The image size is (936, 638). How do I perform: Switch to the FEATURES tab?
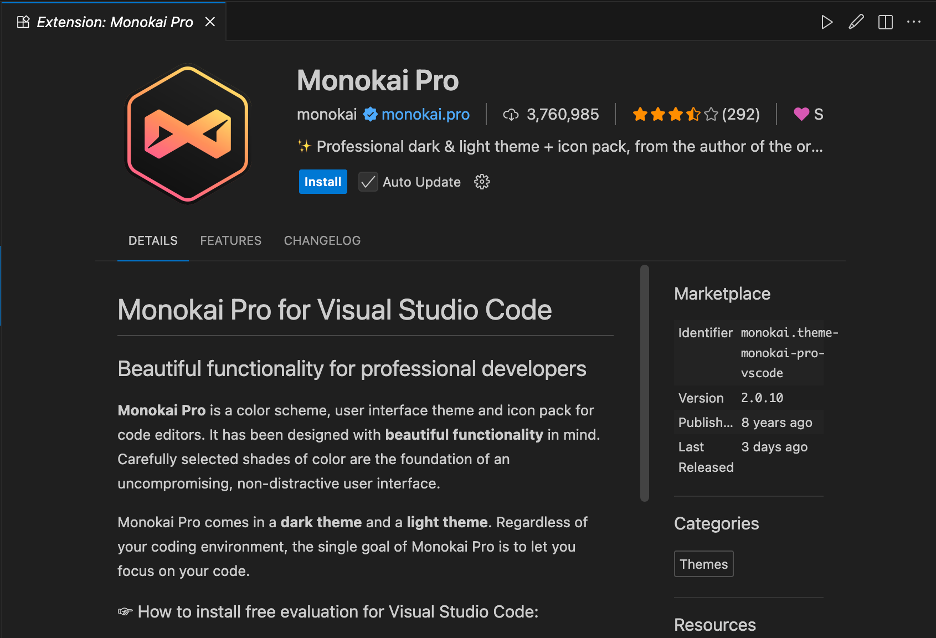tap(230, 241)
